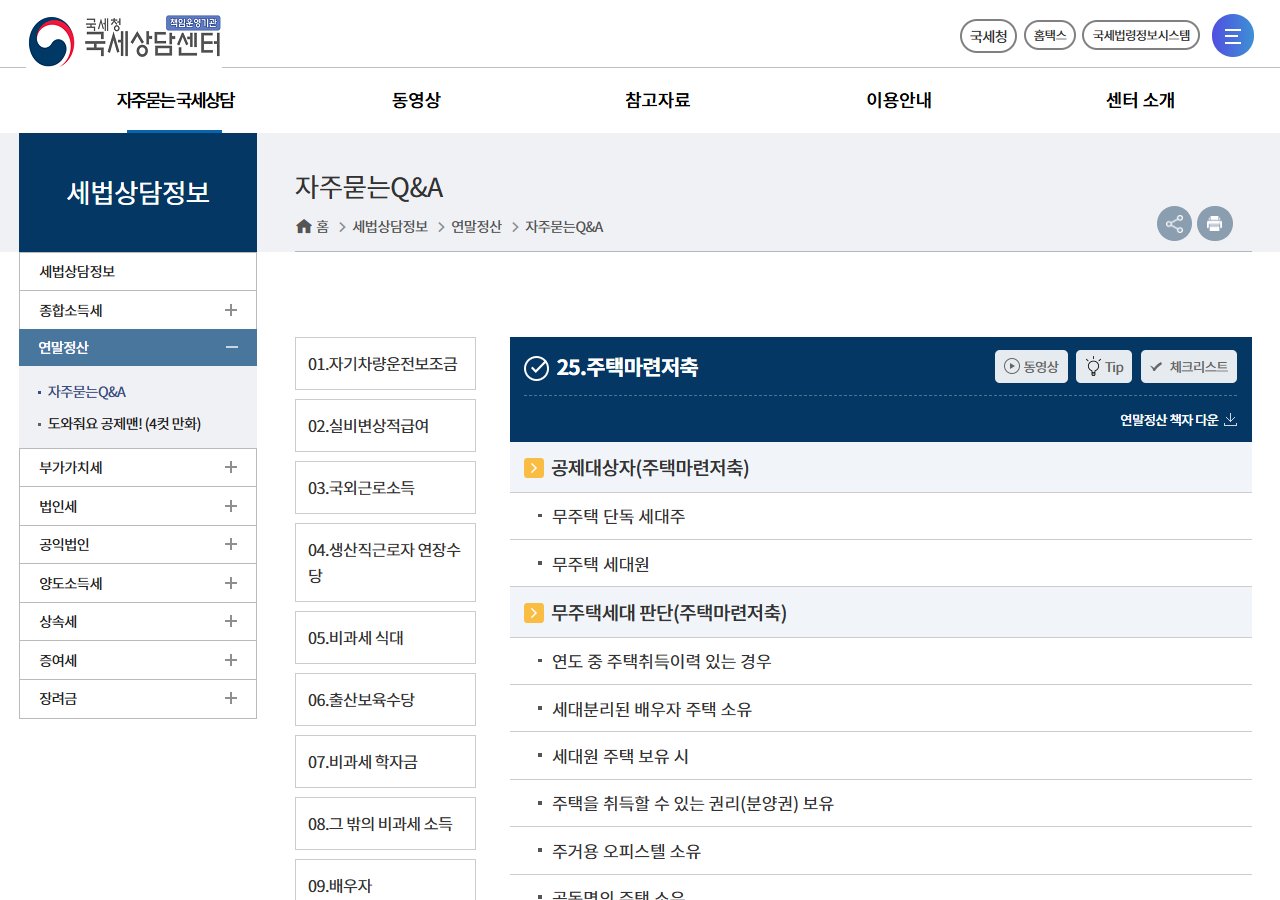Click the share icon
This screenshot has height=900, width=1280.
(x=1175, y=223)
